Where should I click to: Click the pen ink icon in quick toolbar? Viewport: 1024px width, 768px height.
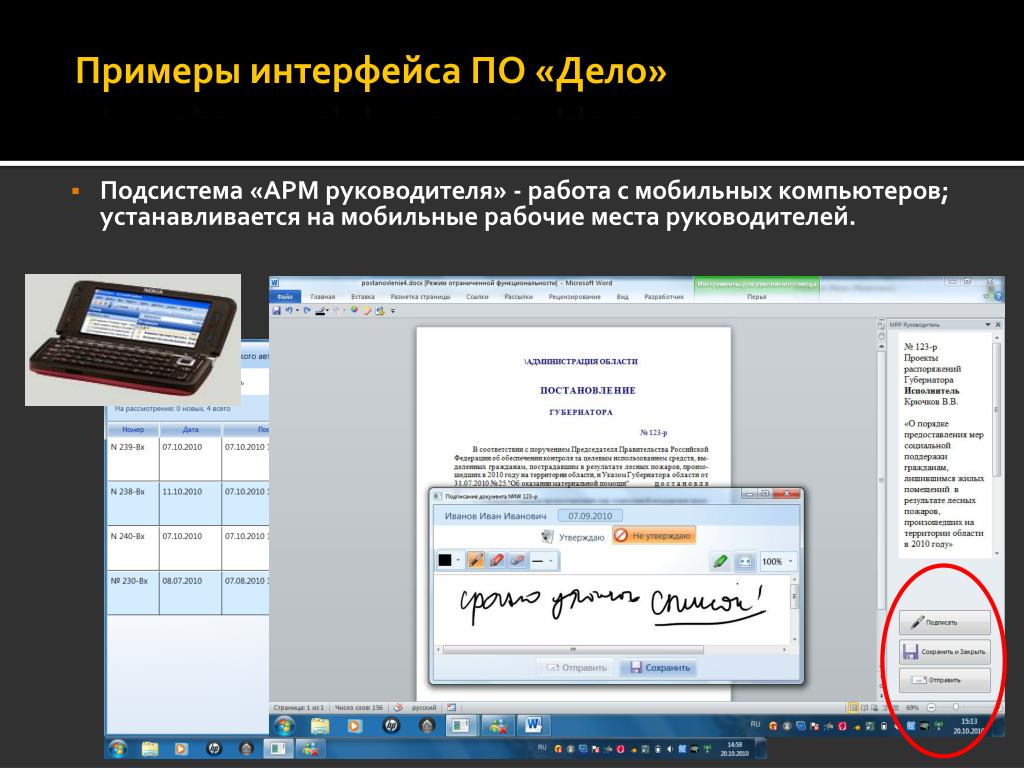pos(320,311)
